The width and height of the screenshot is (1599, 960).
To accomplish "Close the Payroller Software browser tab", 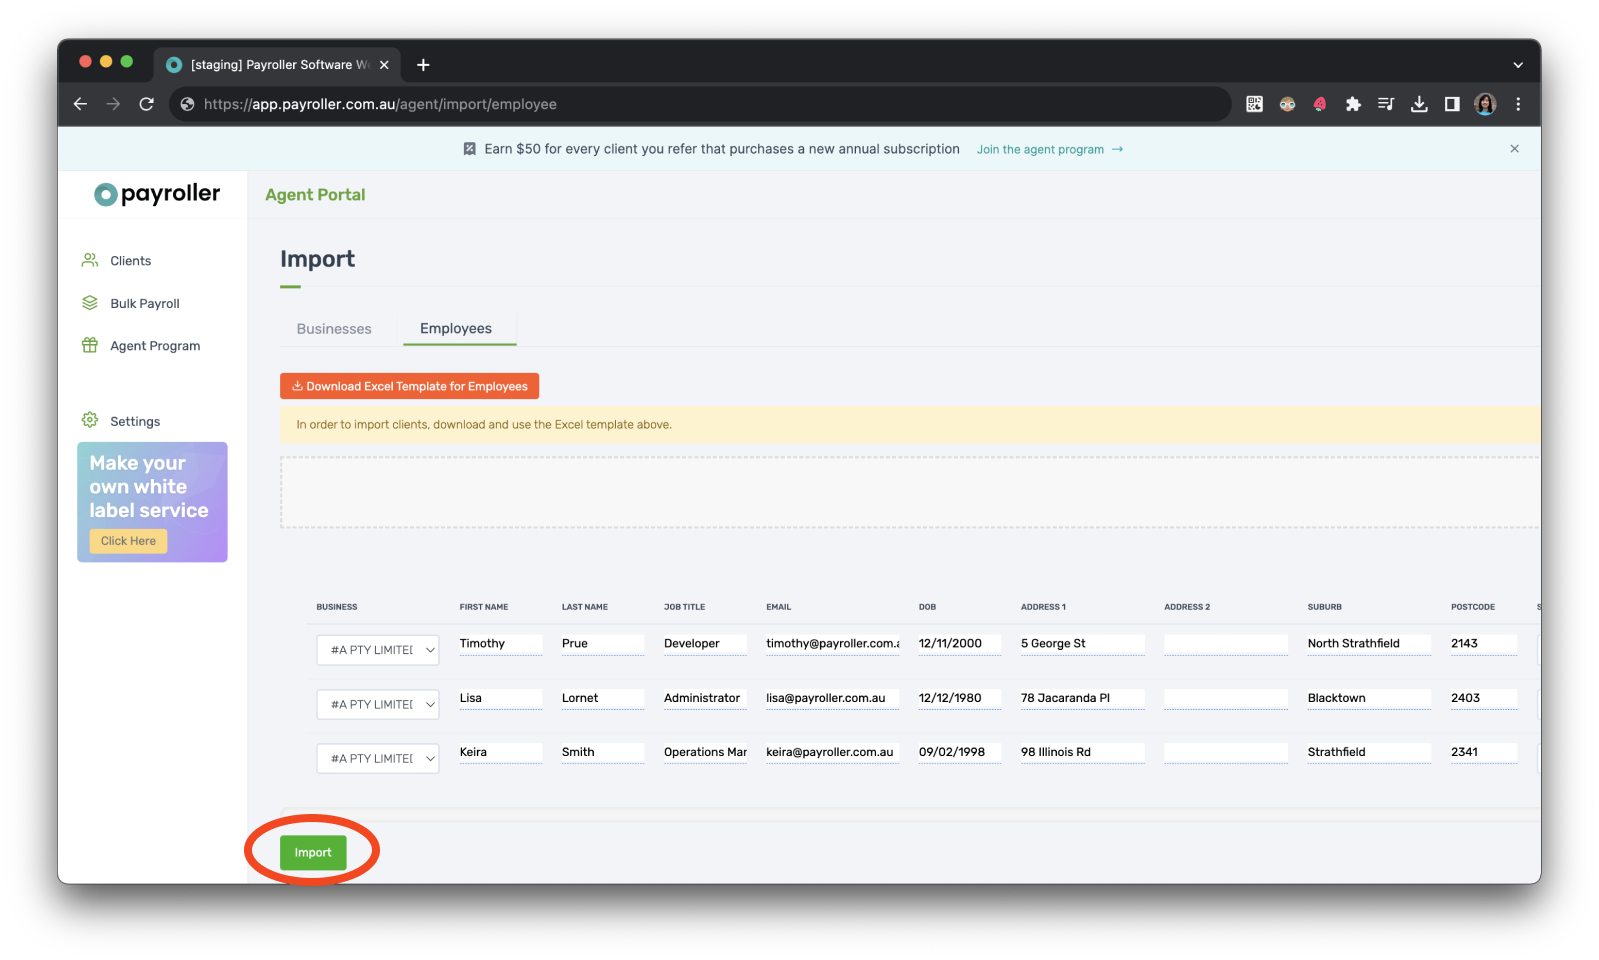I will [x=384, y=65].
